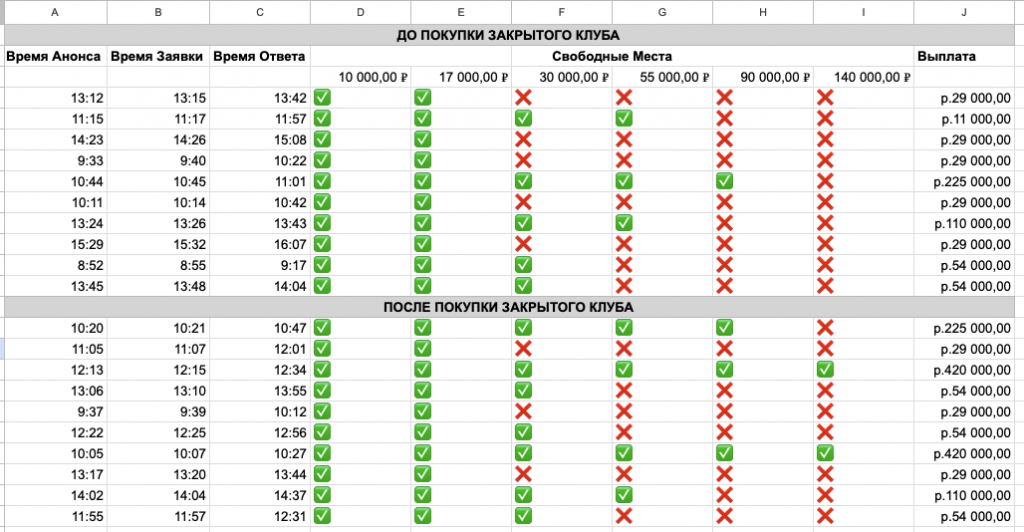Select the 30 000,00 ₽ green check in the 12:22 row
The height and width of the screenshot is (532, 1024).
[523, 432]
